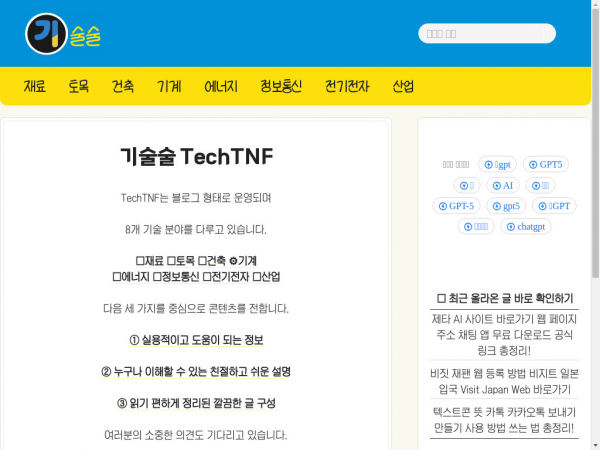Click the chatgpt tag chip
The image size is (600, 450).
pos(525,227)
